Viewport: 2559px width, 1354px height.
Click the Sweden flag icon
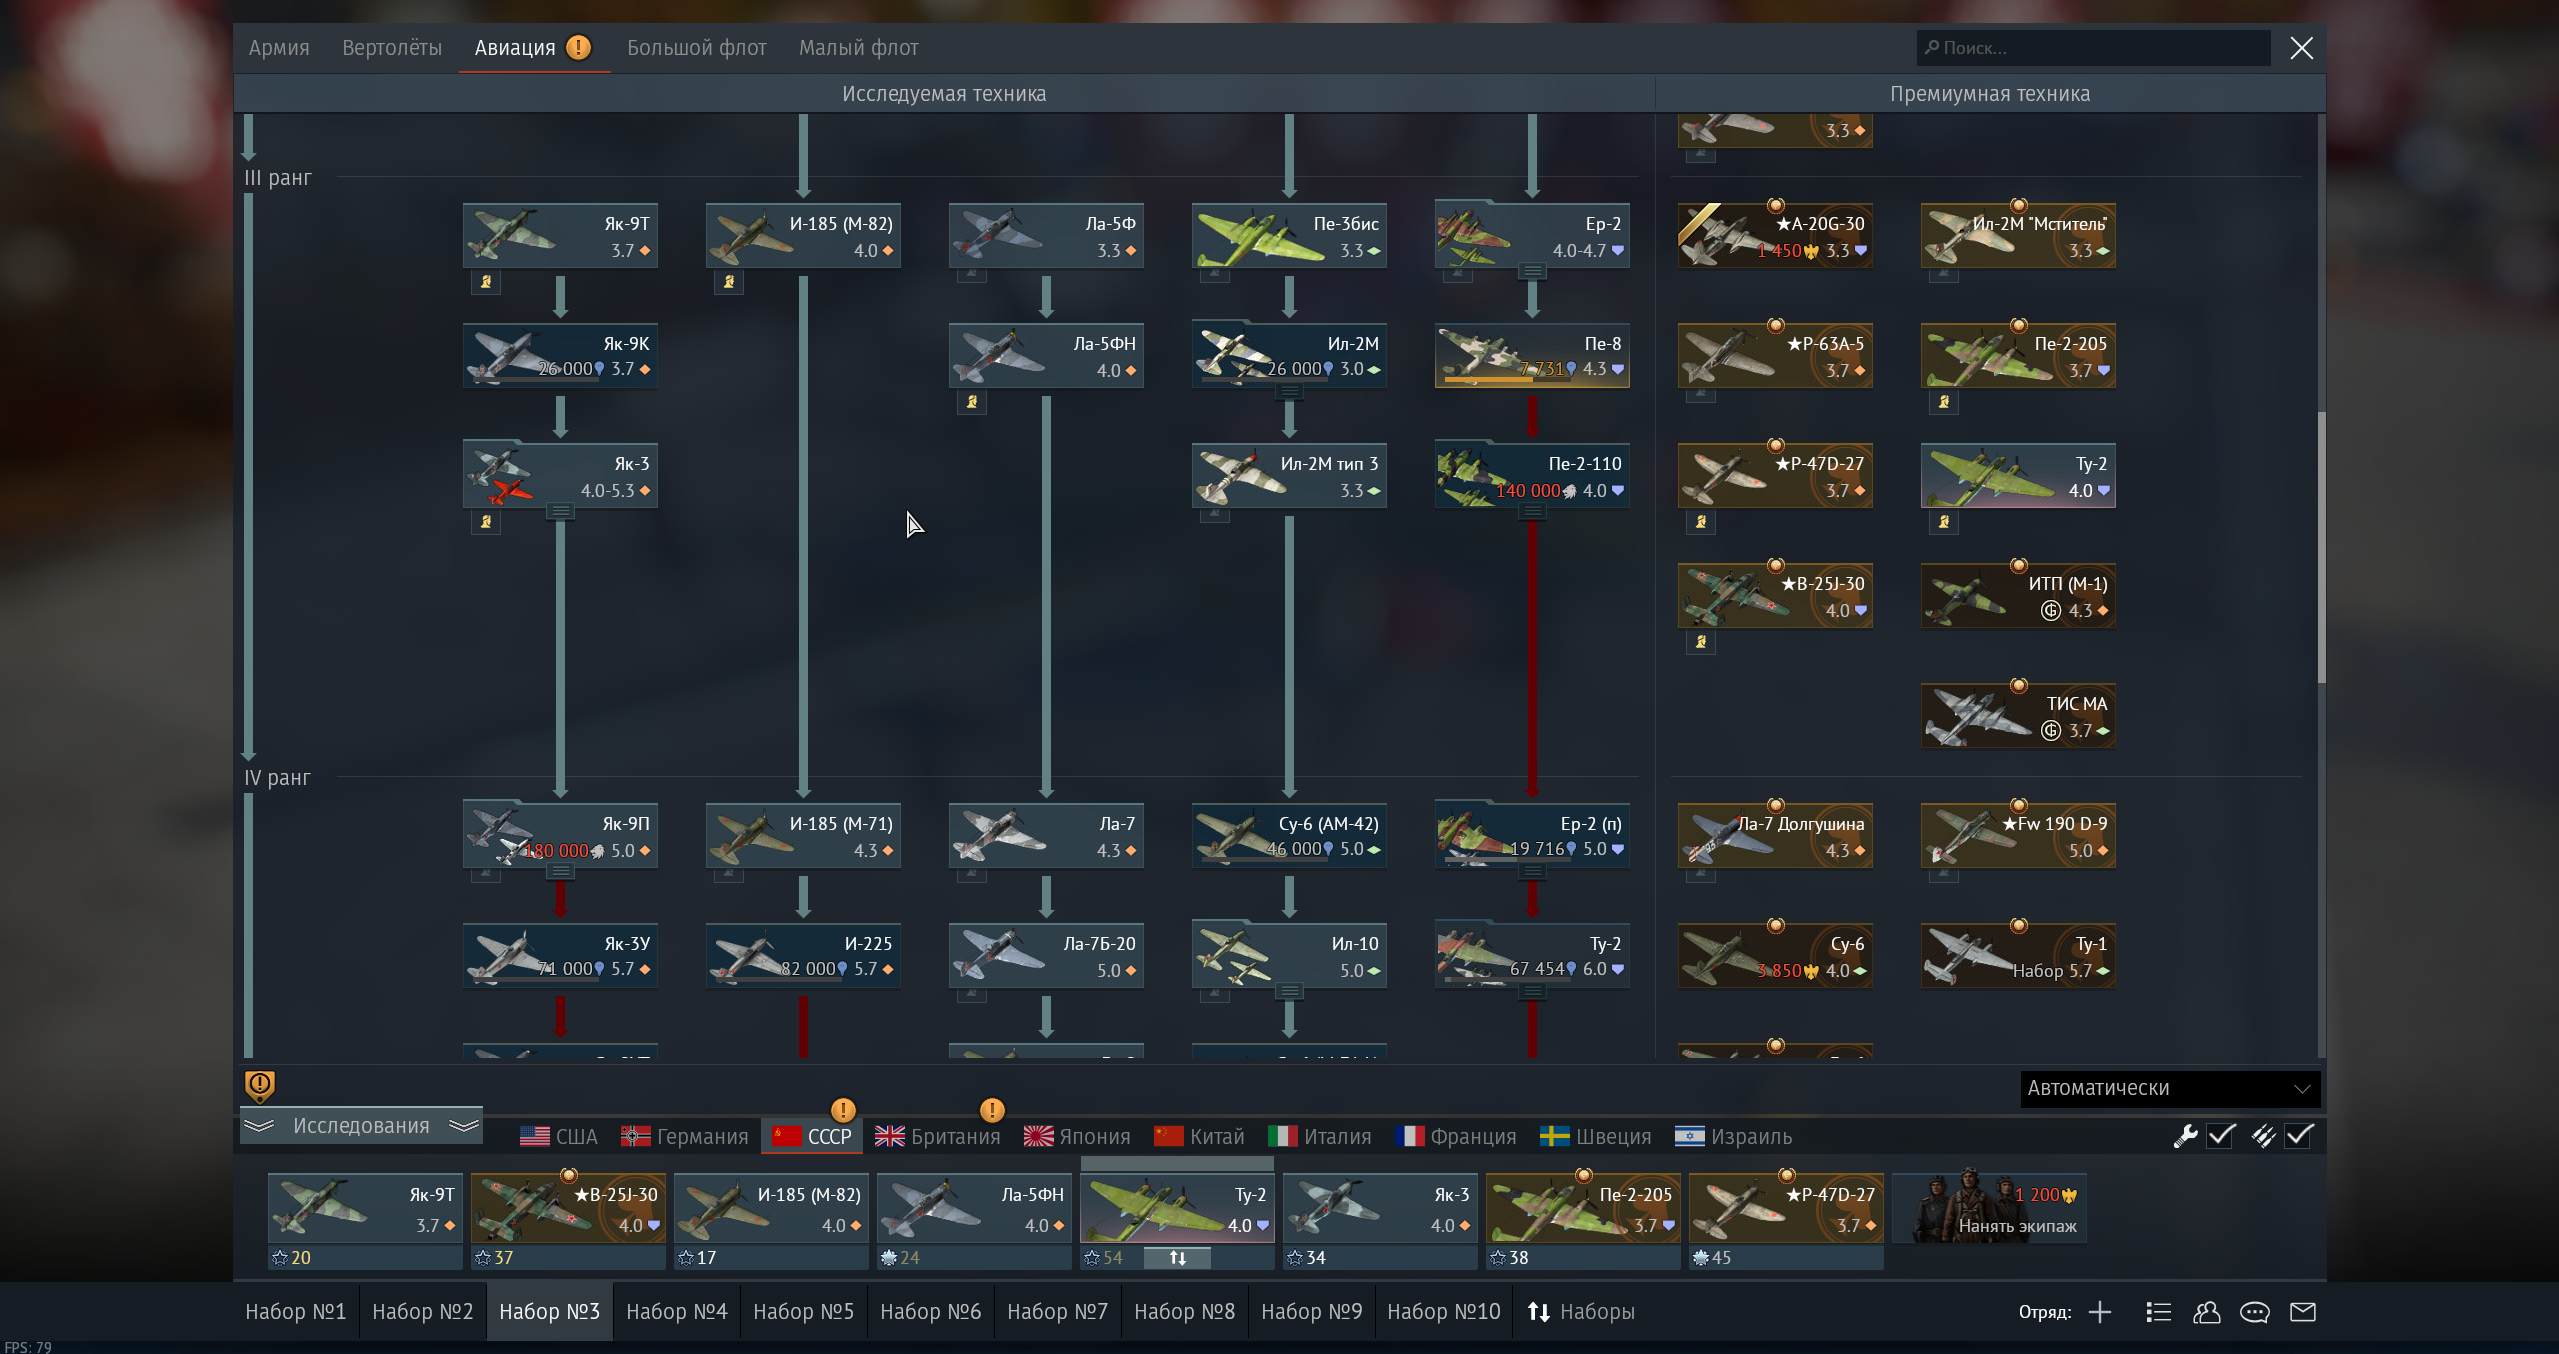click(x=1554, y=1137)
